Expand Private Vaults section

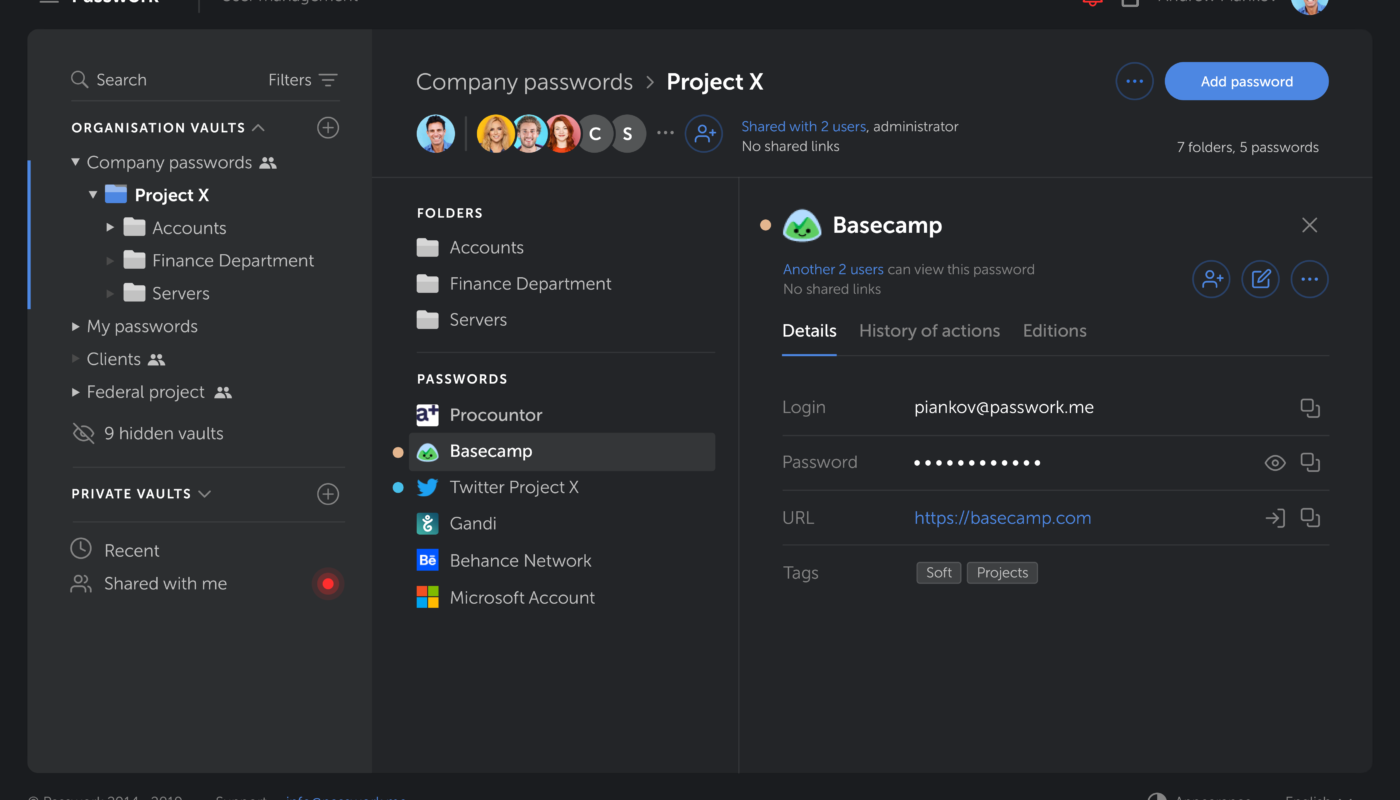click(x=205, y=494)
